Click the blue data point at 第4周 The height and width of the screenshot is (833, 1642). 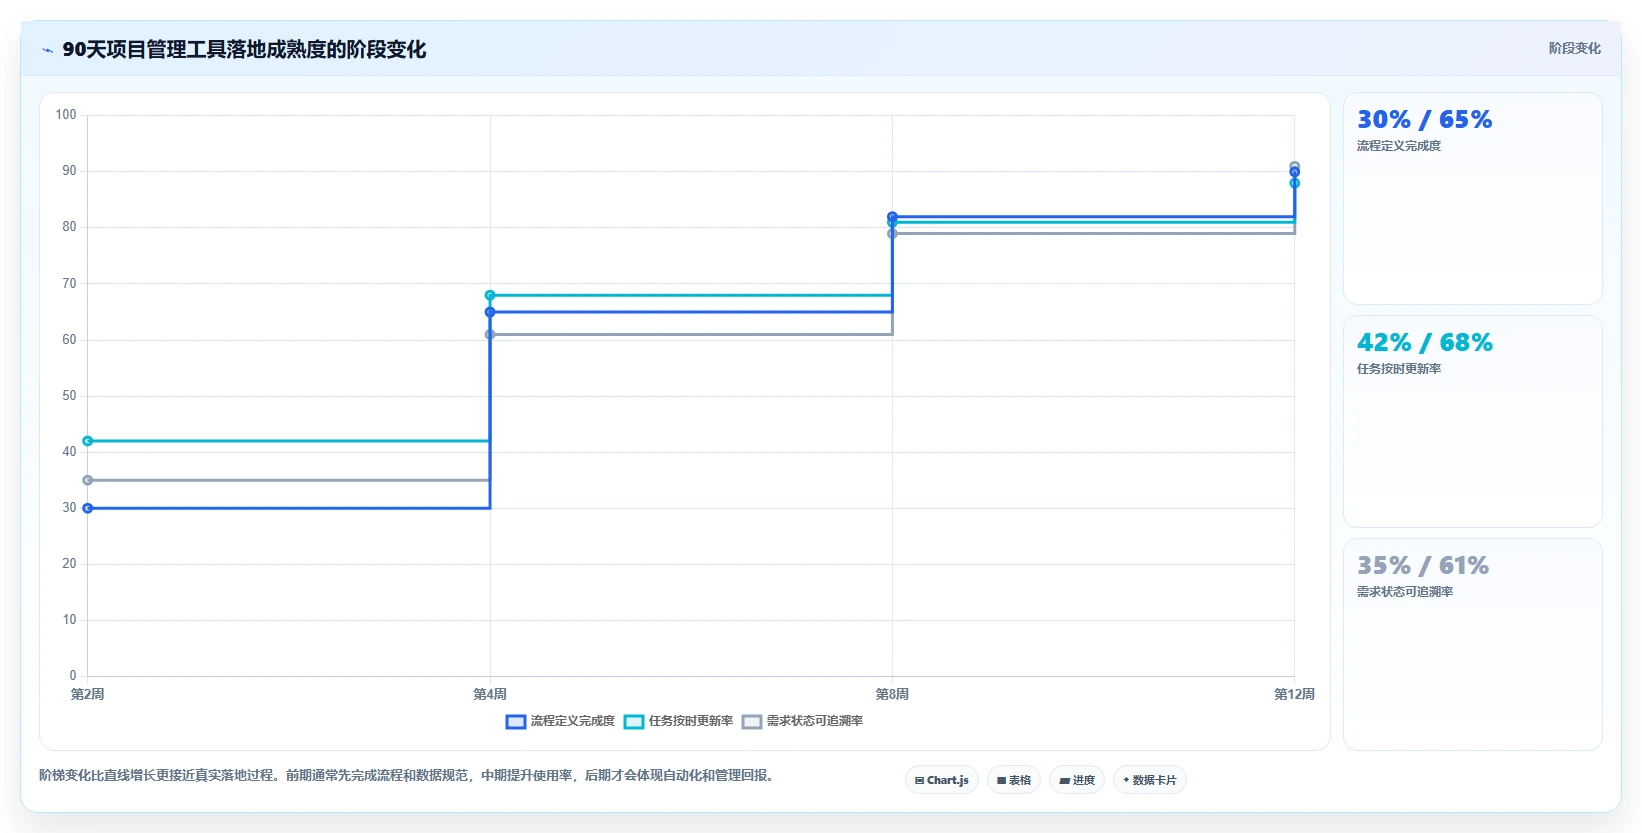tap(490, 312)
